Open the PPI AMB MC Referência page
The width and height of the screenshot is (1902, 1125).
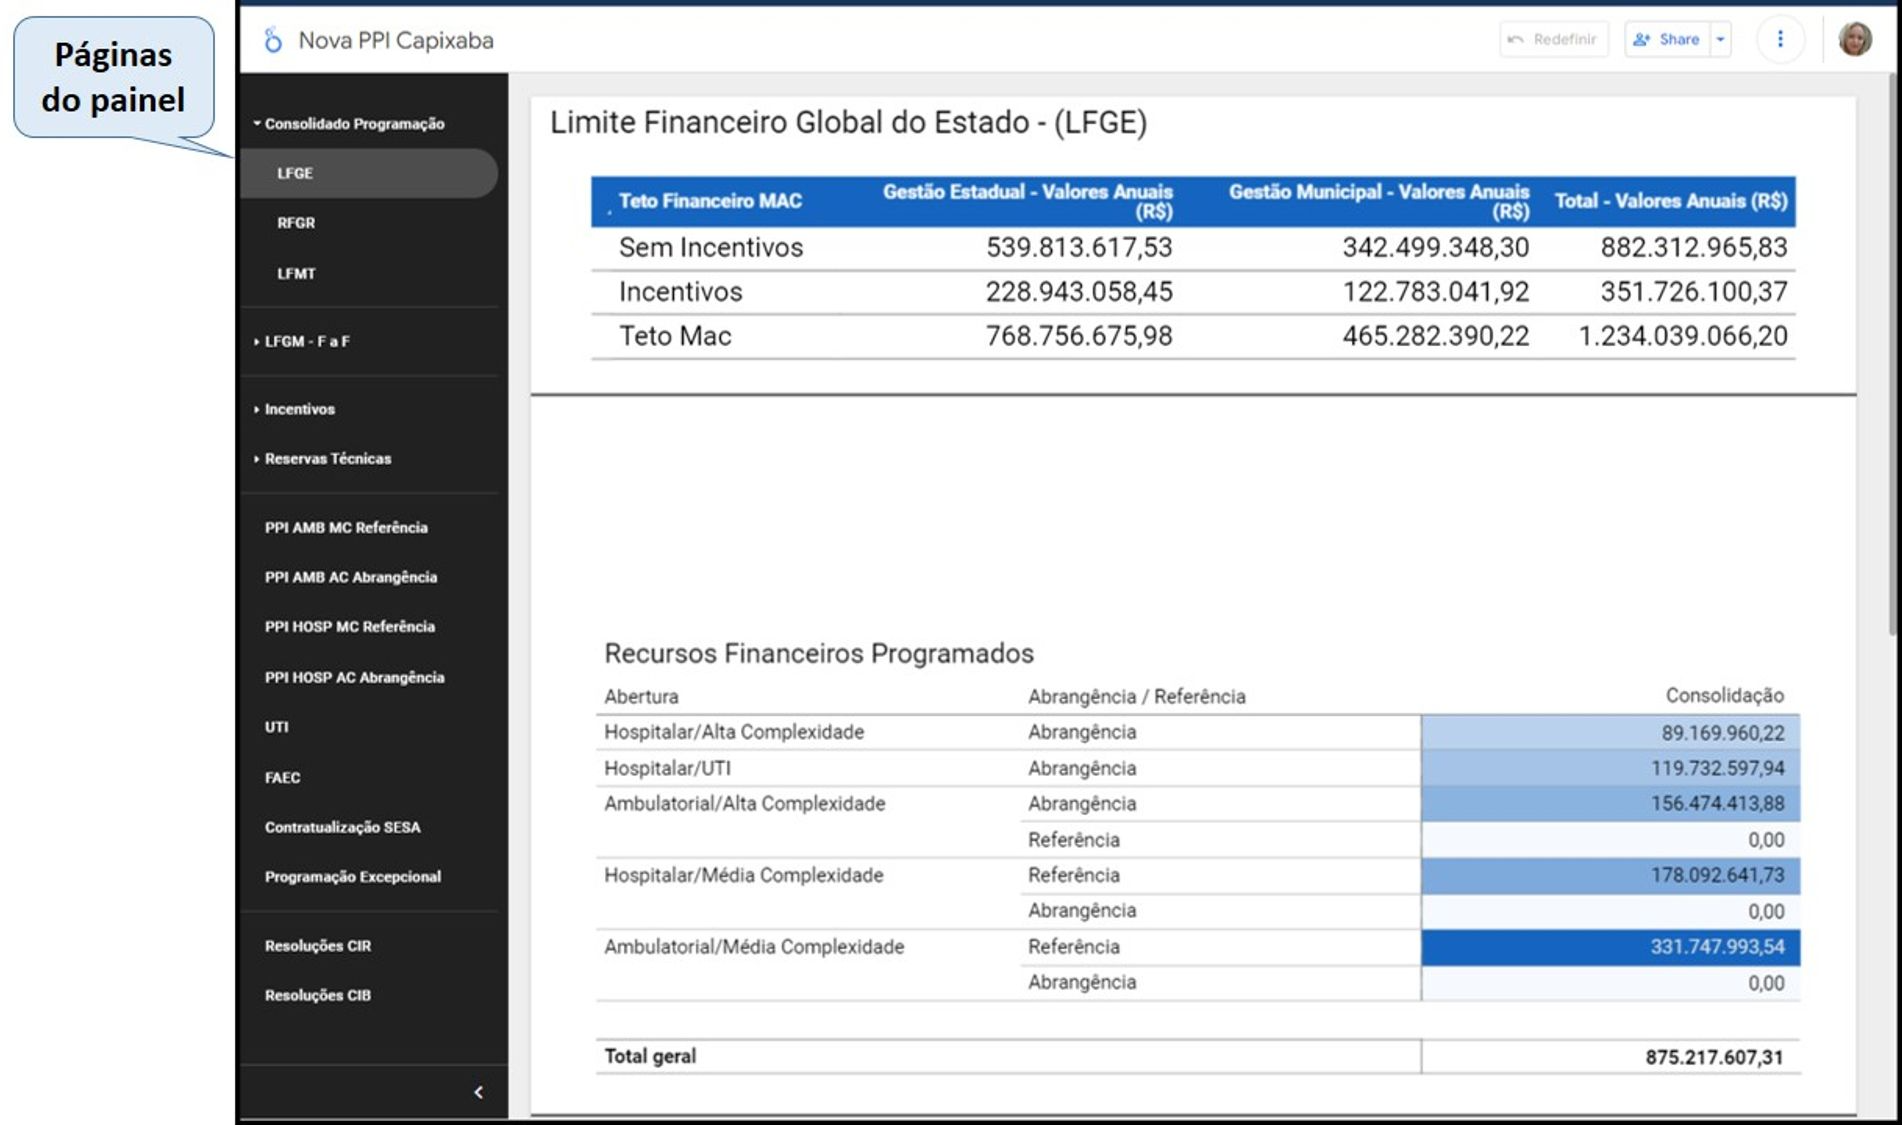point(346,527)
